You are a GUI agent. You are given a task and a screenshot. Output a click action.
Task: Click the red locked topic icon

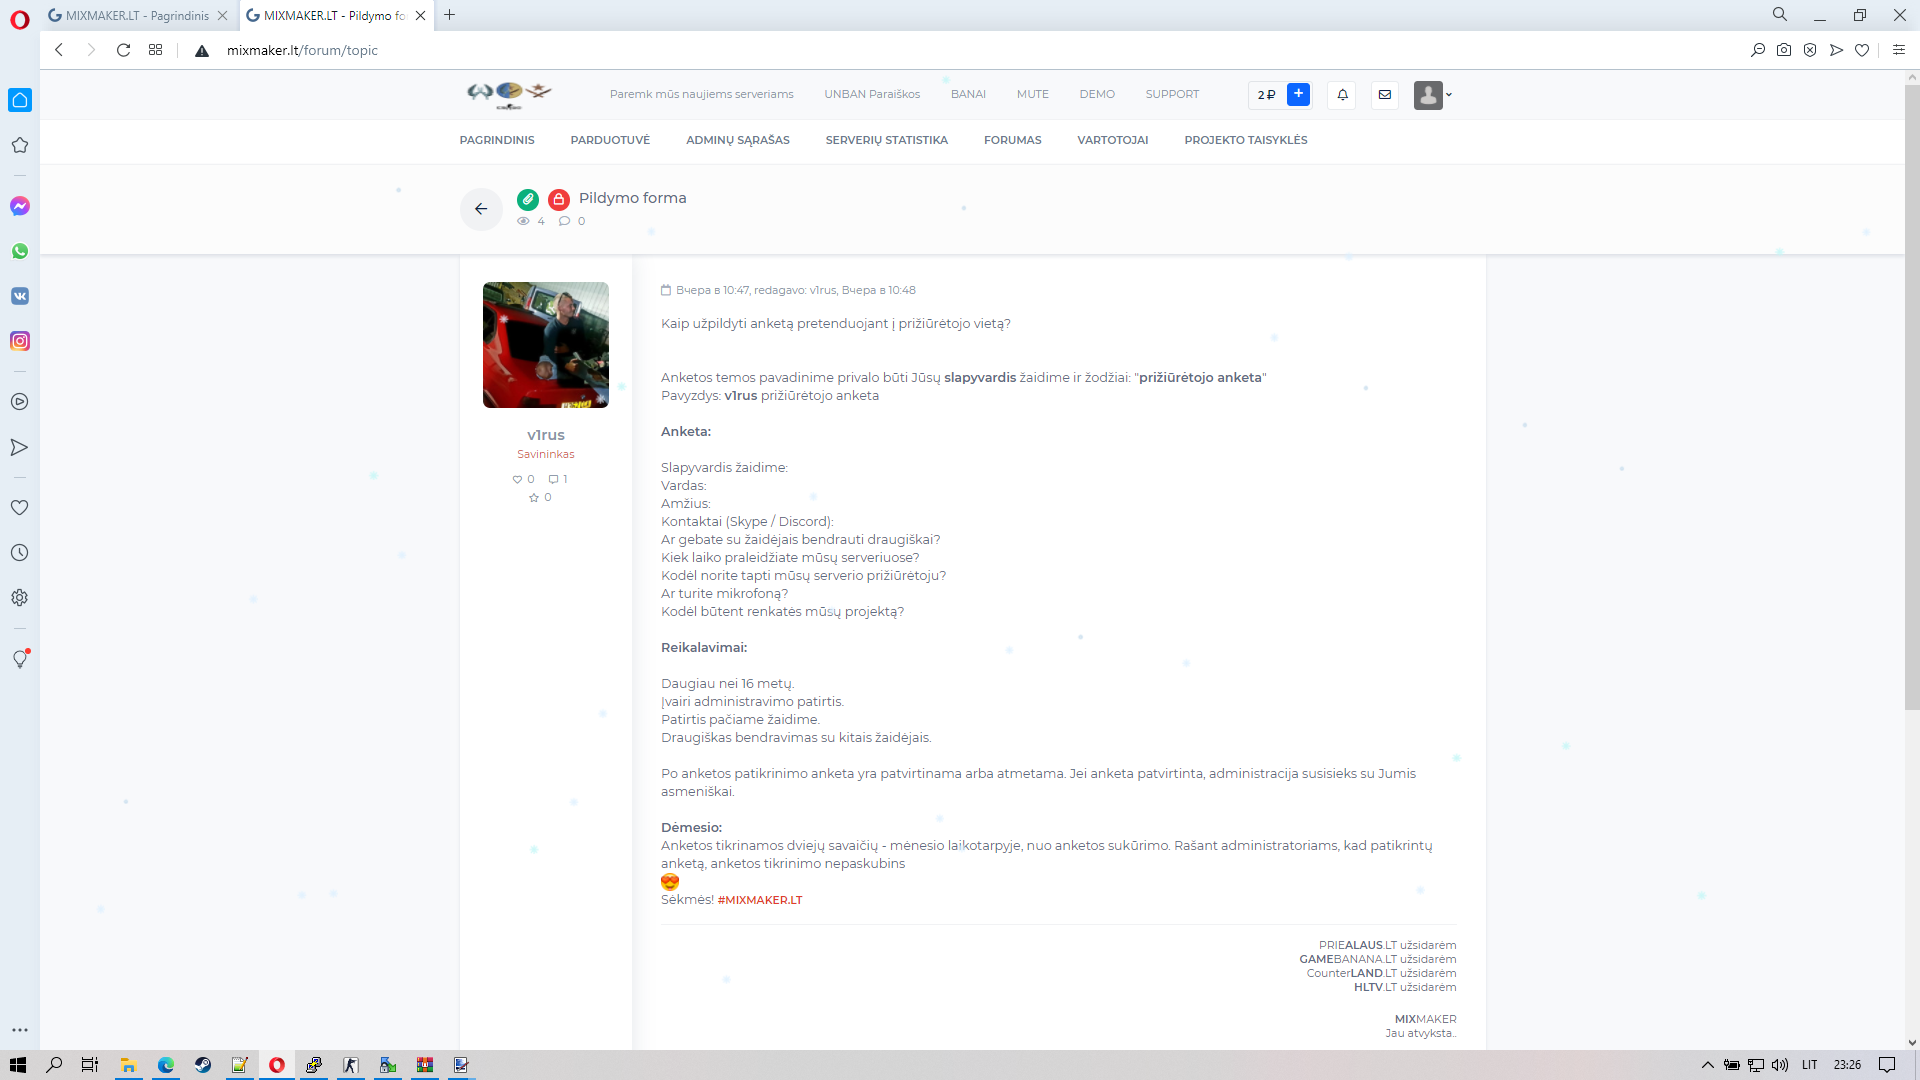click(x=559, y=199)
